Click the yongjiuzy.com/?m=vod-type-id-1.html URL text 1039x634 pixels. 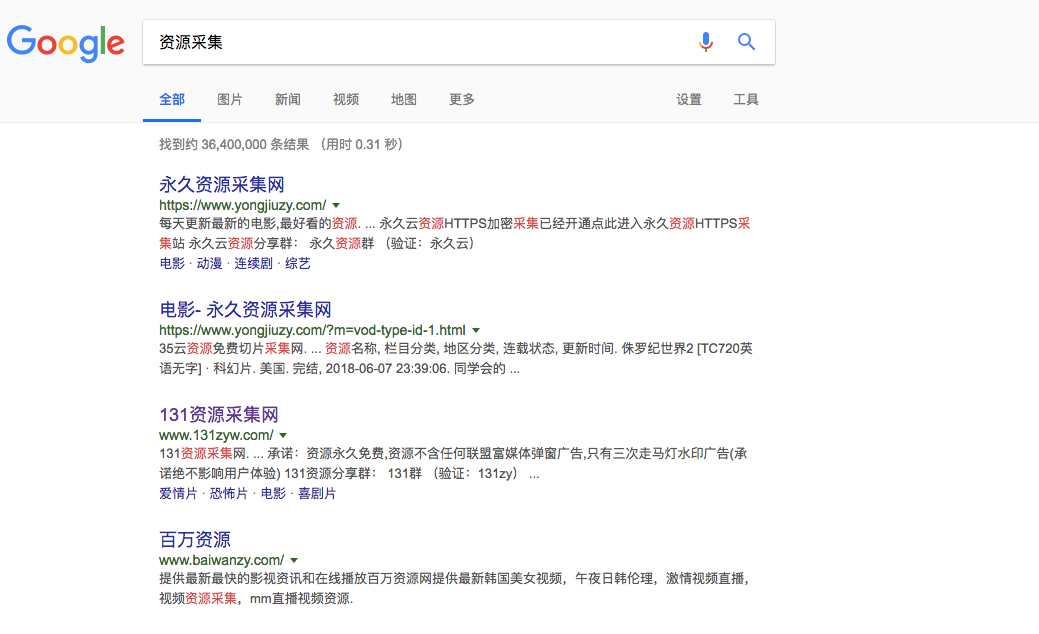312,331
